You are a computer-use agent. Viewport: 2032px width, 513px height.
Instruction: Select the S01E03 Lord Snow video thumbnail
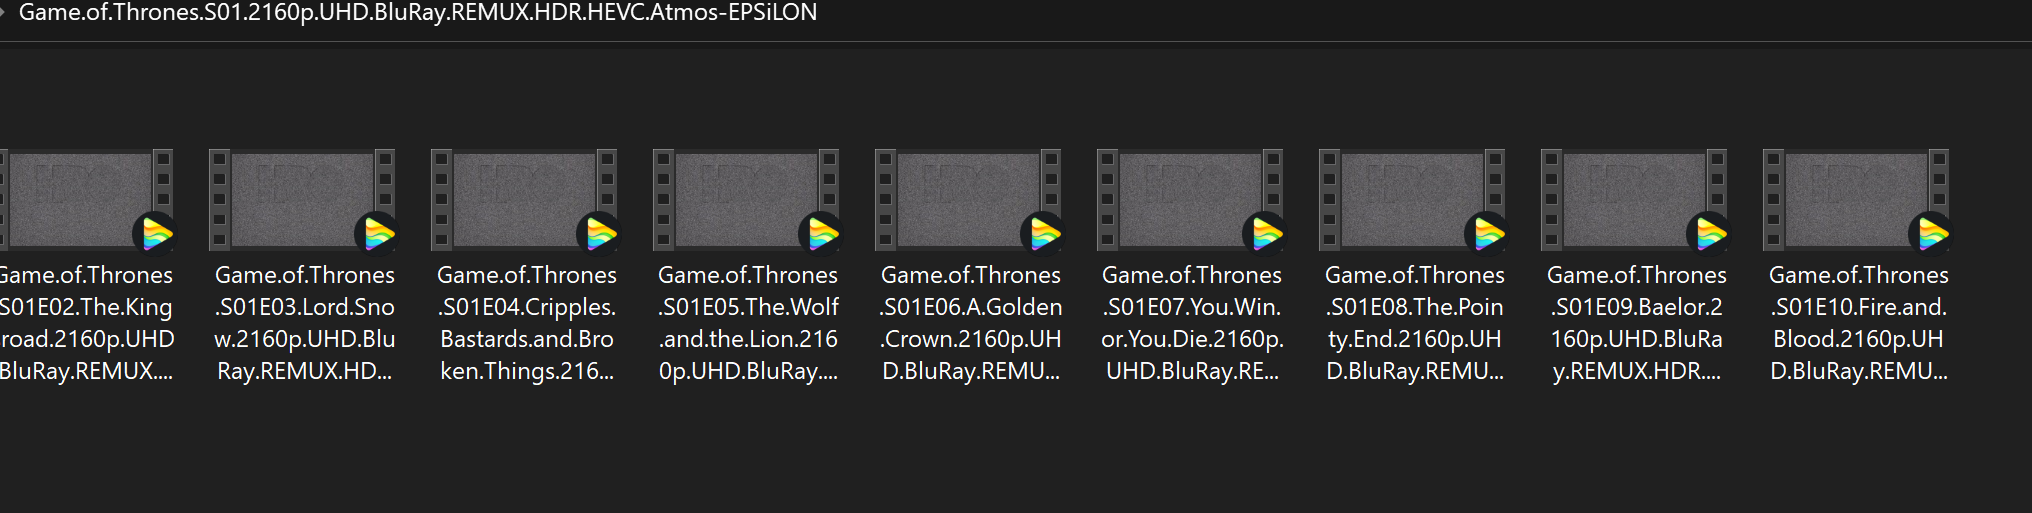tap(302, 199)
